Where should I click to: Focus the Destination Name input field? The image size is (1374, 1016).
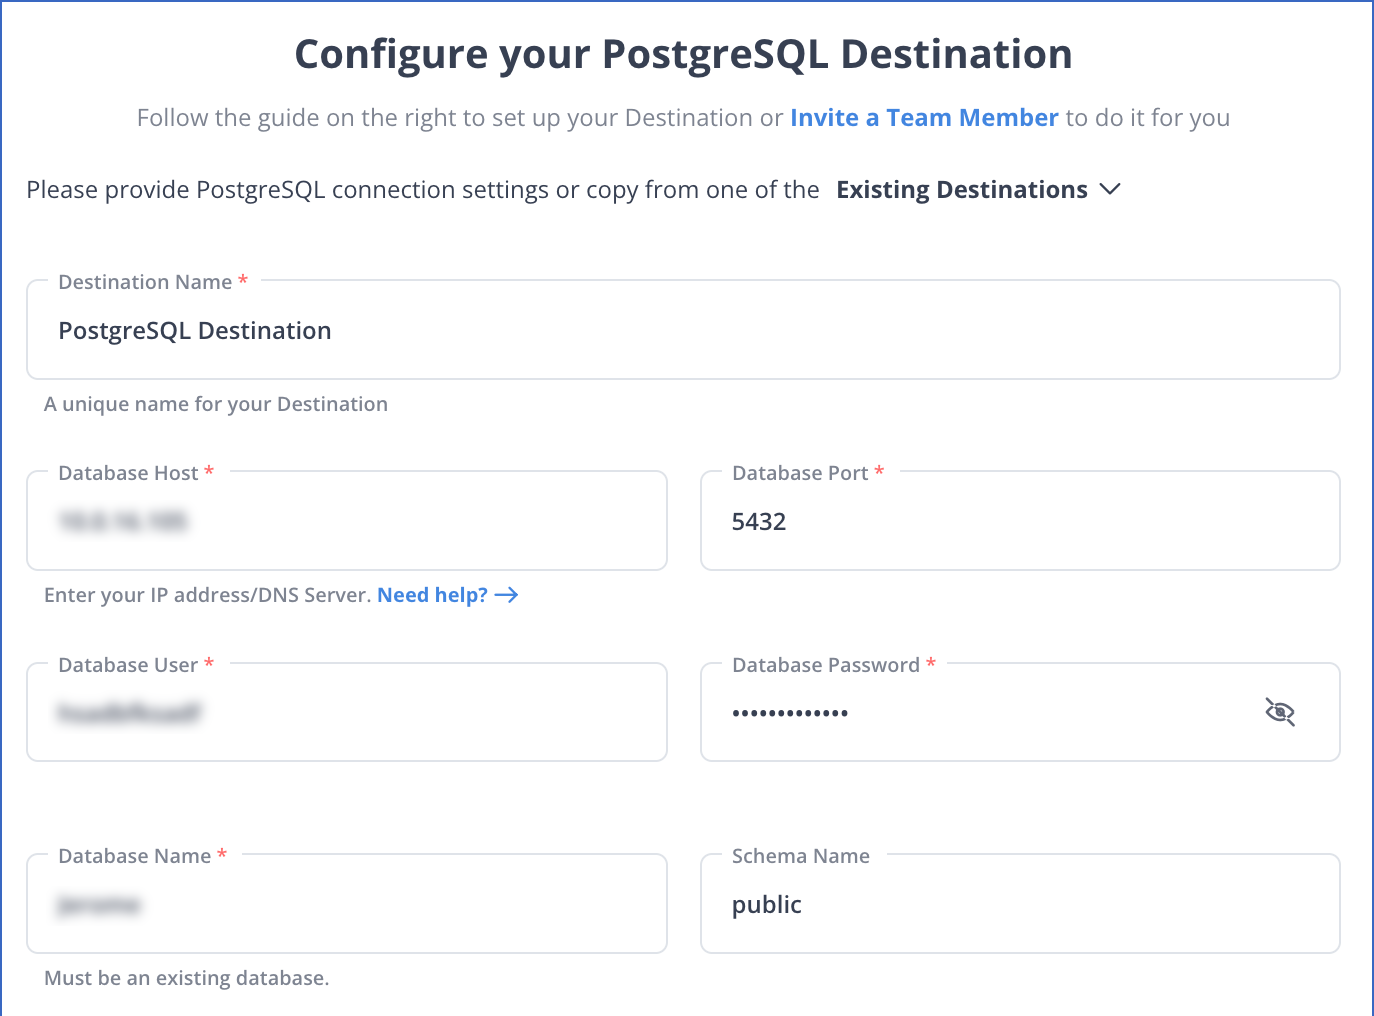[683, 330]
